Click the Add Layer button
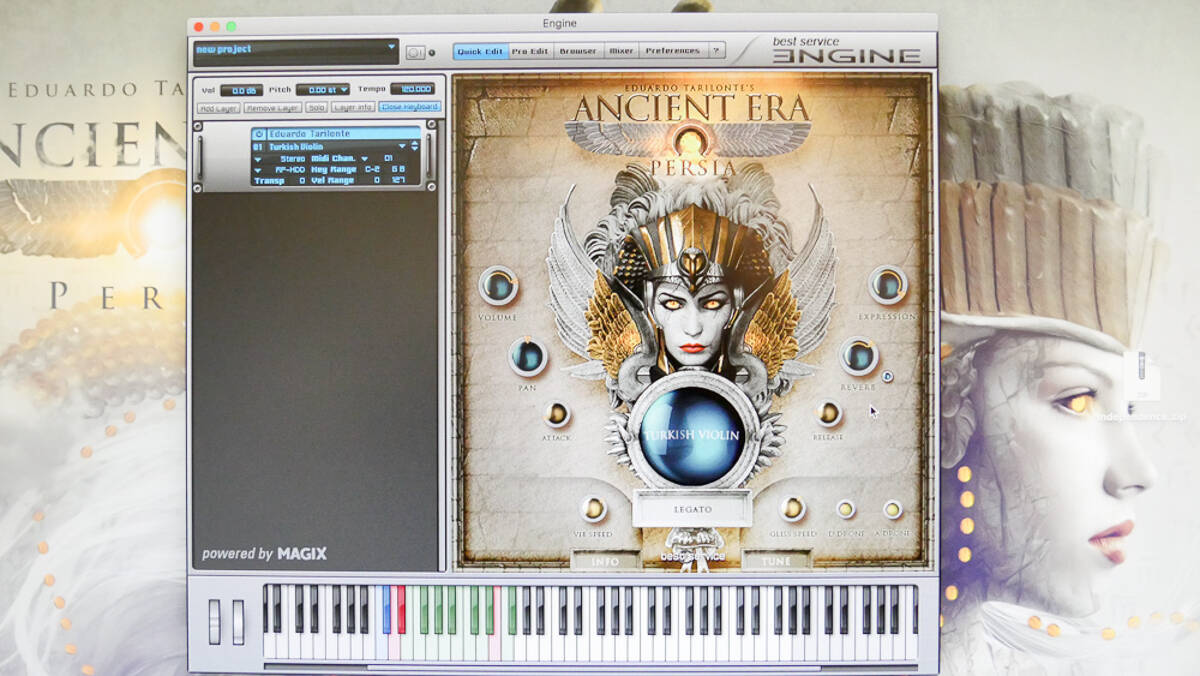 pos(219,107)
